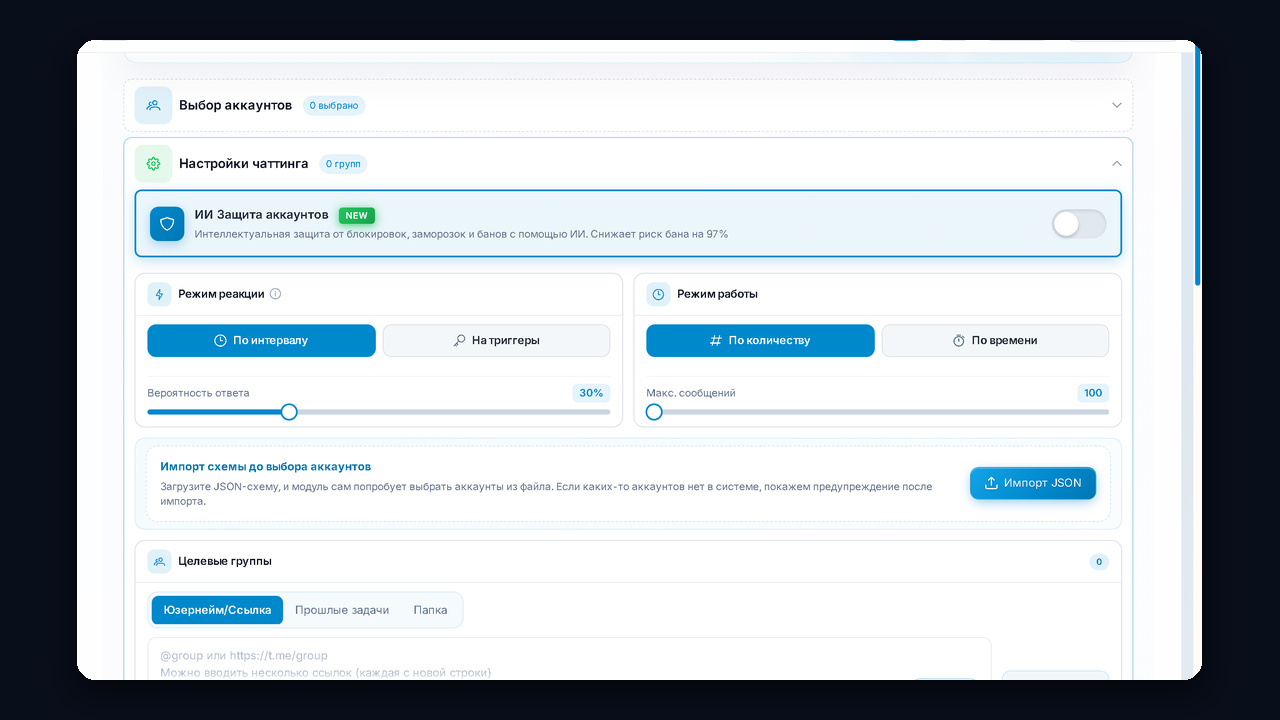The height and width of the screenshot is (720, 1280).
Task: Click the Макс. сообщений slider handle
Action: coord(654,412)
